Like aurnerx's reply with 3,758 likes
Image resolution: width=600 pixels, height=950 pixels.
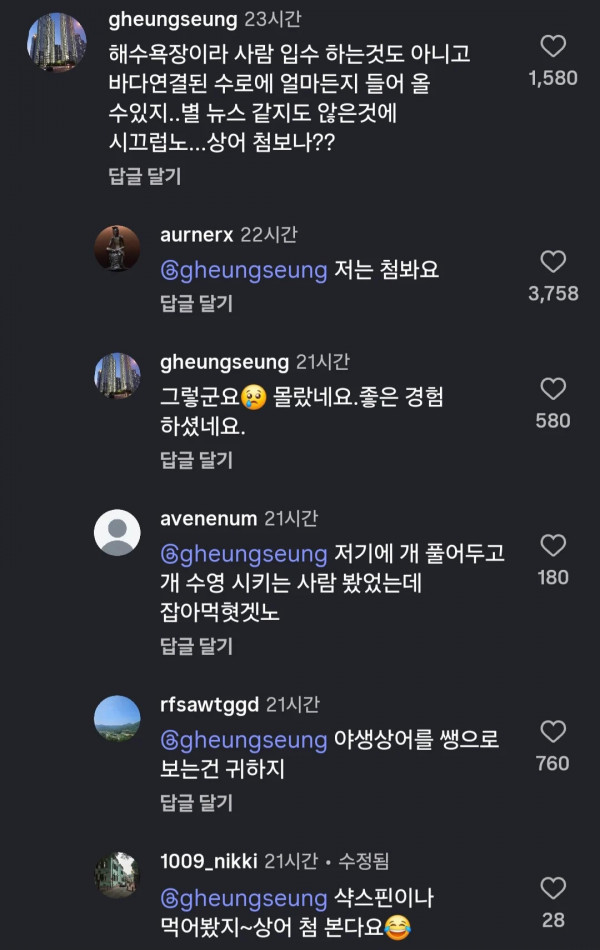pyautogui.click(x=553, y=262)
